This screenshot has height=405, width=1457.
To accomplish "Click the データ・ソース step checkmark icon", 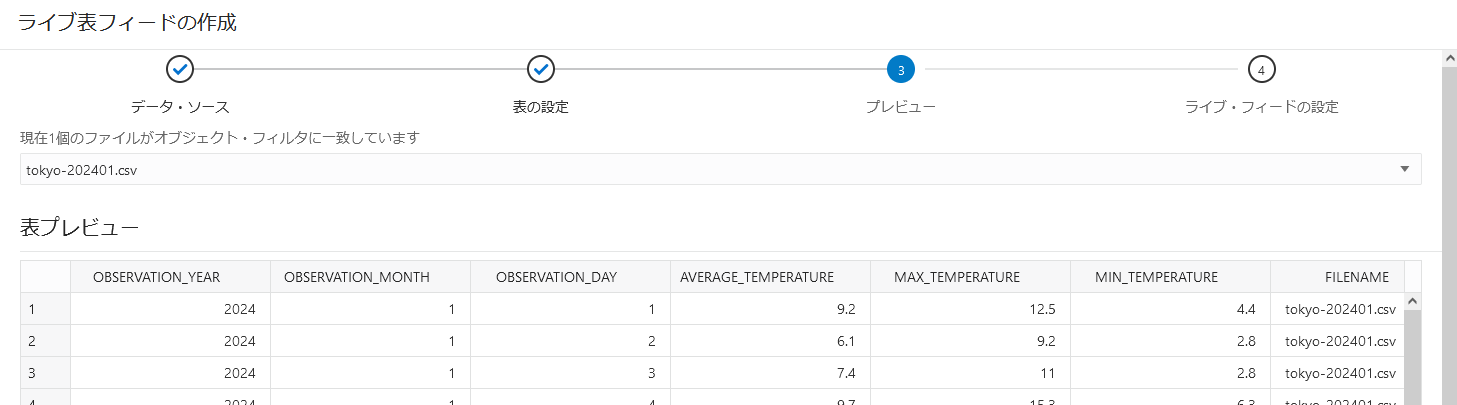I will click(x=180, y=70).
